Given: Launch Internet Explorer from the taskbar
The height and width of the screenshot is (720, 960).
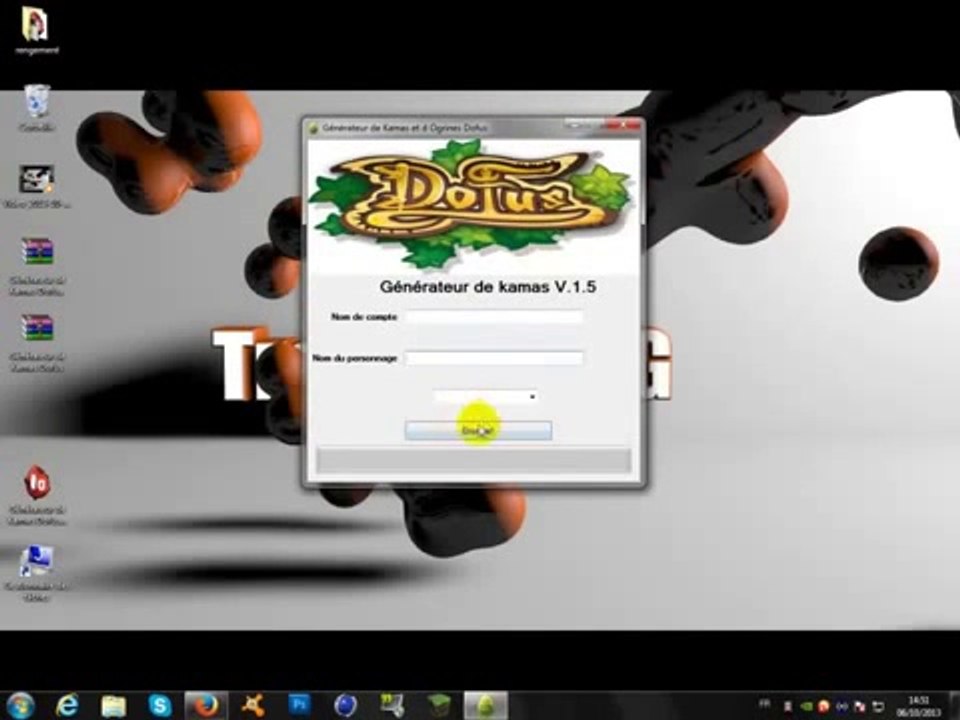Looking at the screenshot, I should click(67, 706).
